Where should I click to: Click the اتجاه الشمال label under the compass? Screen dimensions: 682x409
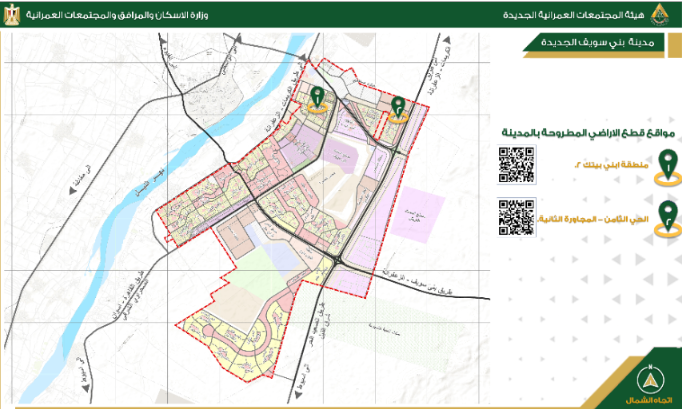pos(649,400)
